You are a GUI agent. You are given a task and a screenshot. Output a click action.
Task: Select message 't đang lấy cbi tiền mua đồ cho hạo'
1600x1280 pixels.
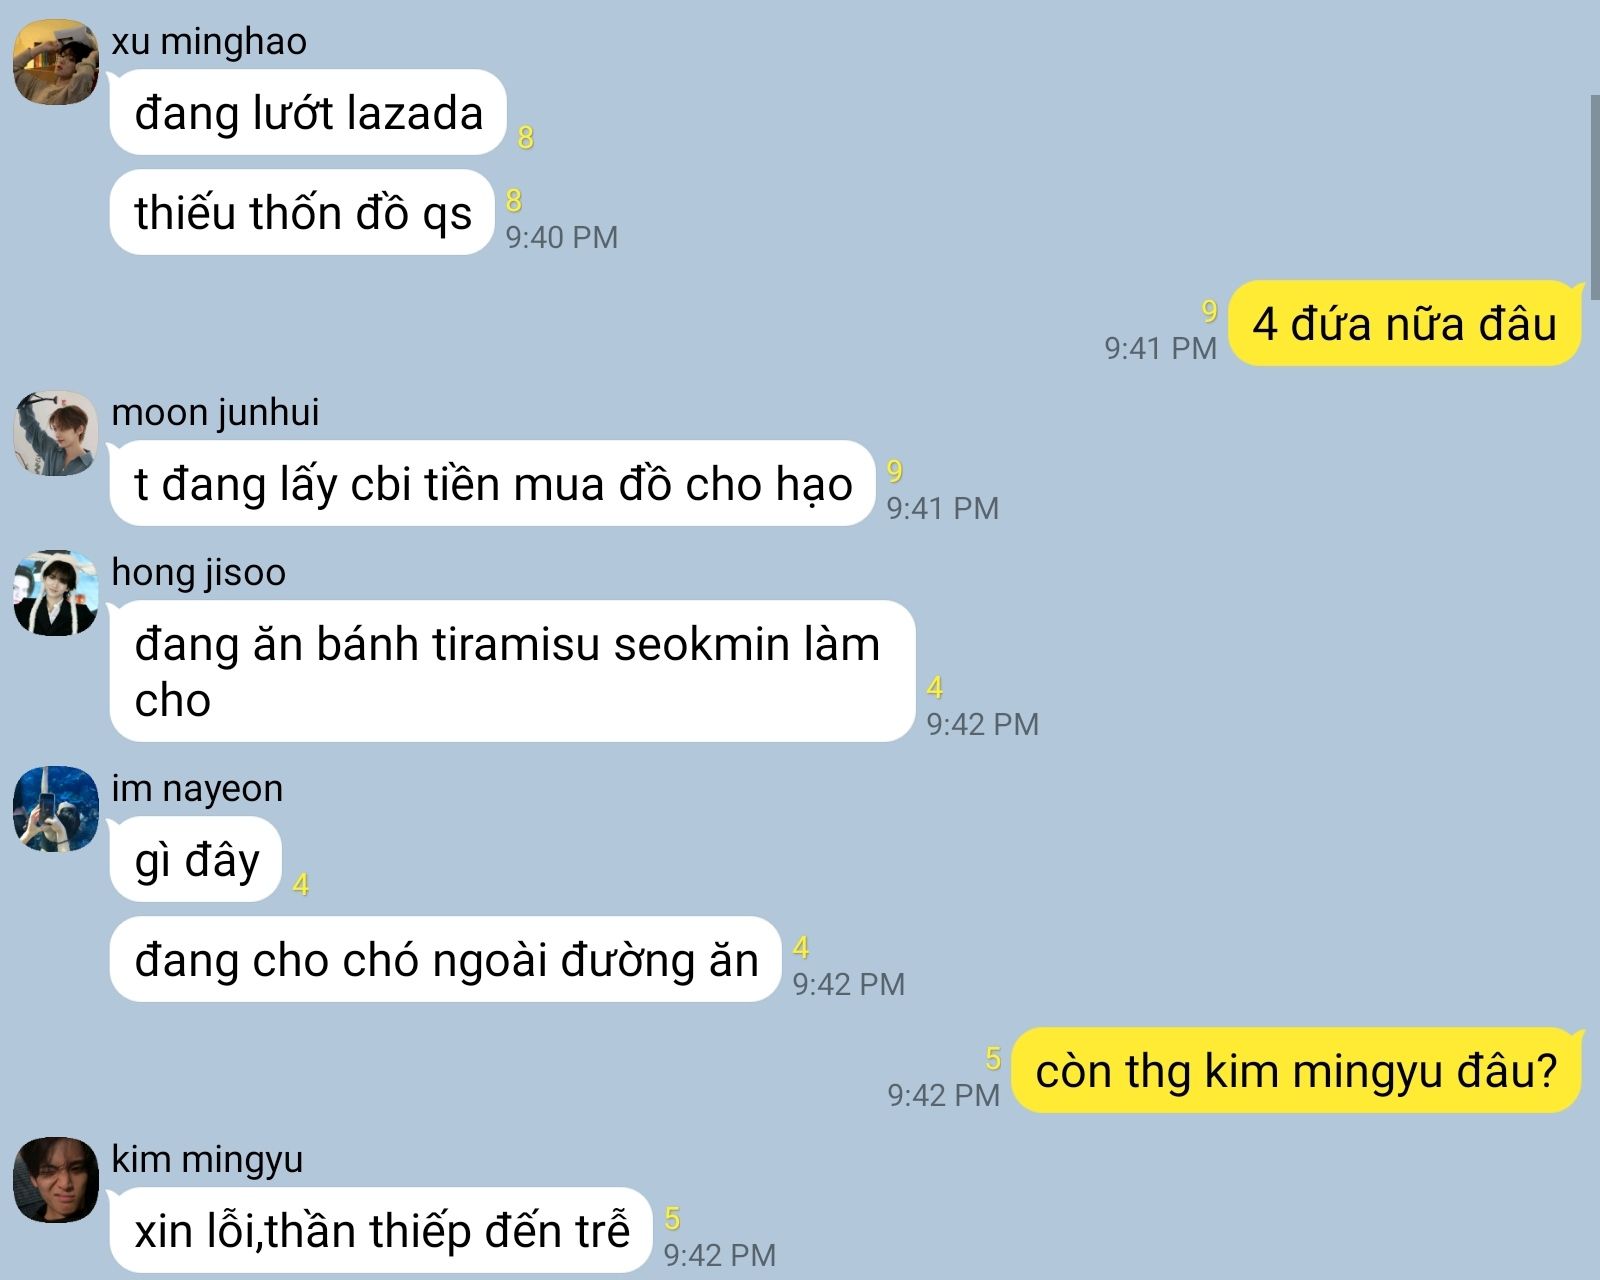(493, 484)
